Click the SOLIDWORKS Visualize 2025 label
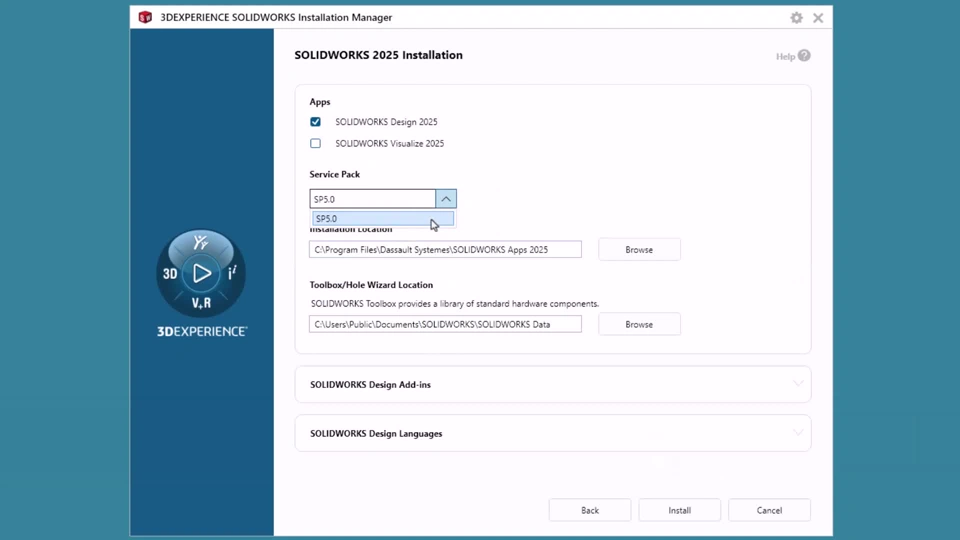 coord(389,143)
